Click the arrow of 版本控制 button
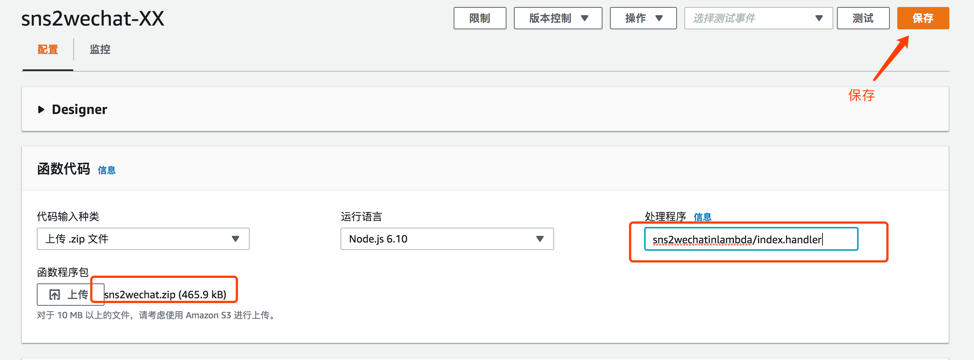This screenshot has height=360, width=974. (584, 18)
